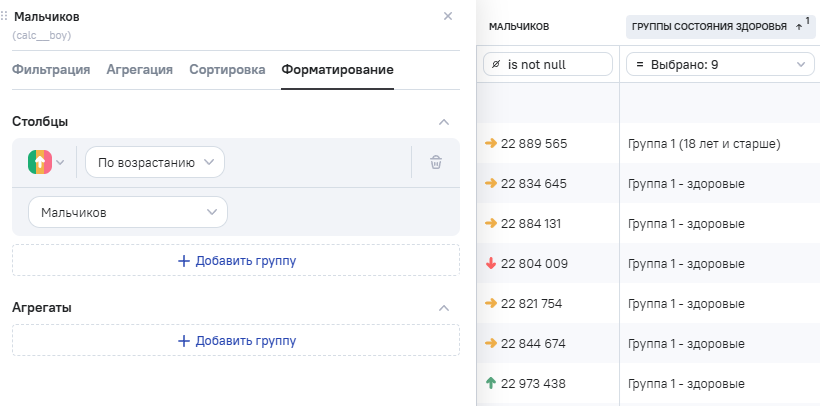Collapse the Агрегаты section

tap(444, 307)
